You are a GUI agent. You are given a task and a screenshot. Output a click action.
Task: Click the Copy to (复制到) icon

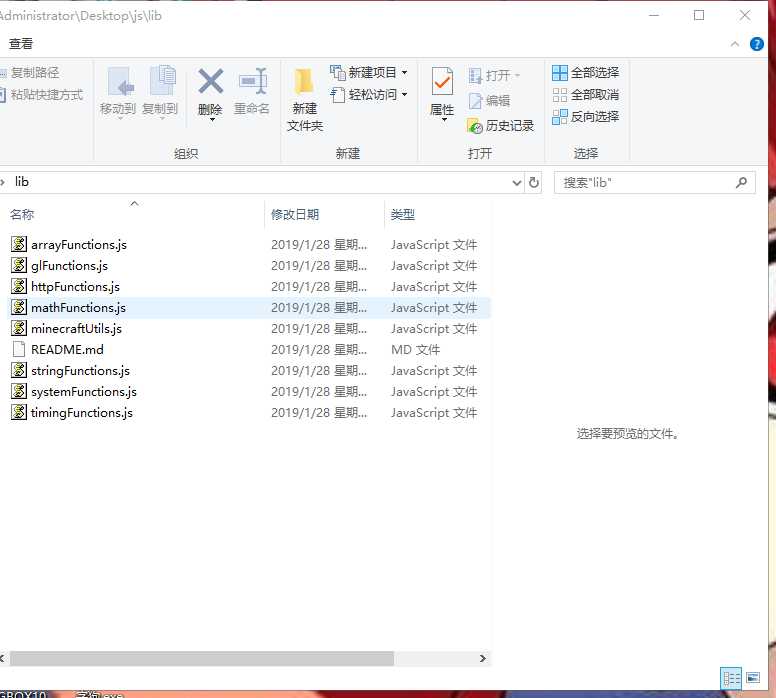pyautogui.click(x=162, y=81)
